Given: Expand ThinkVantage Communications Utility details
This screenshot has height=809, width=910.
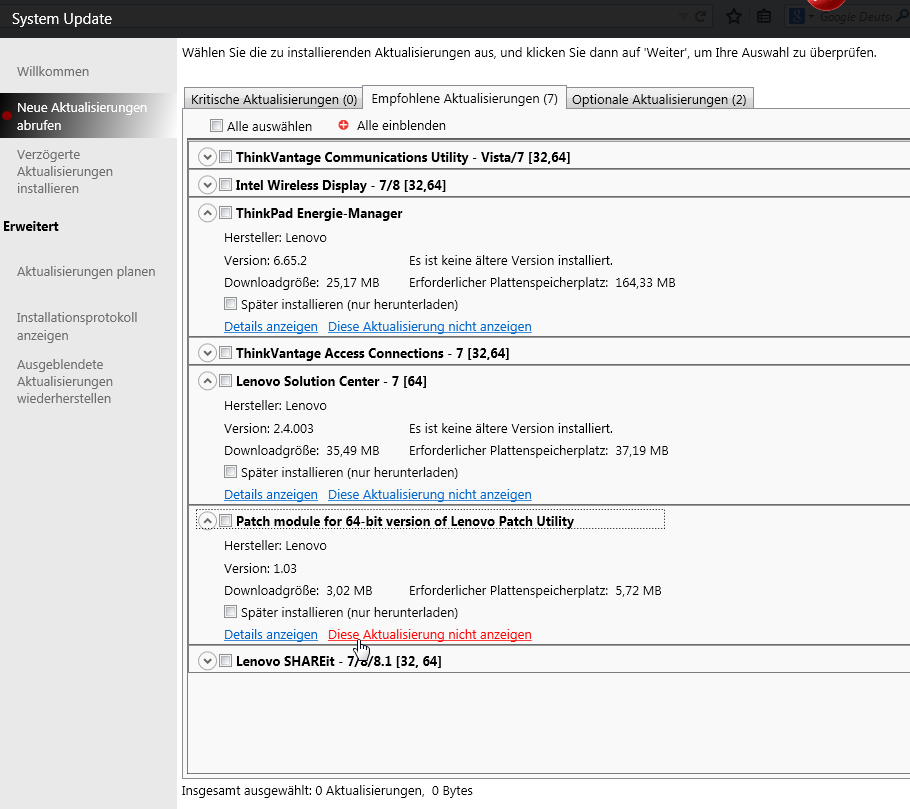Looking at the screenshot, I should click(207, 157).
